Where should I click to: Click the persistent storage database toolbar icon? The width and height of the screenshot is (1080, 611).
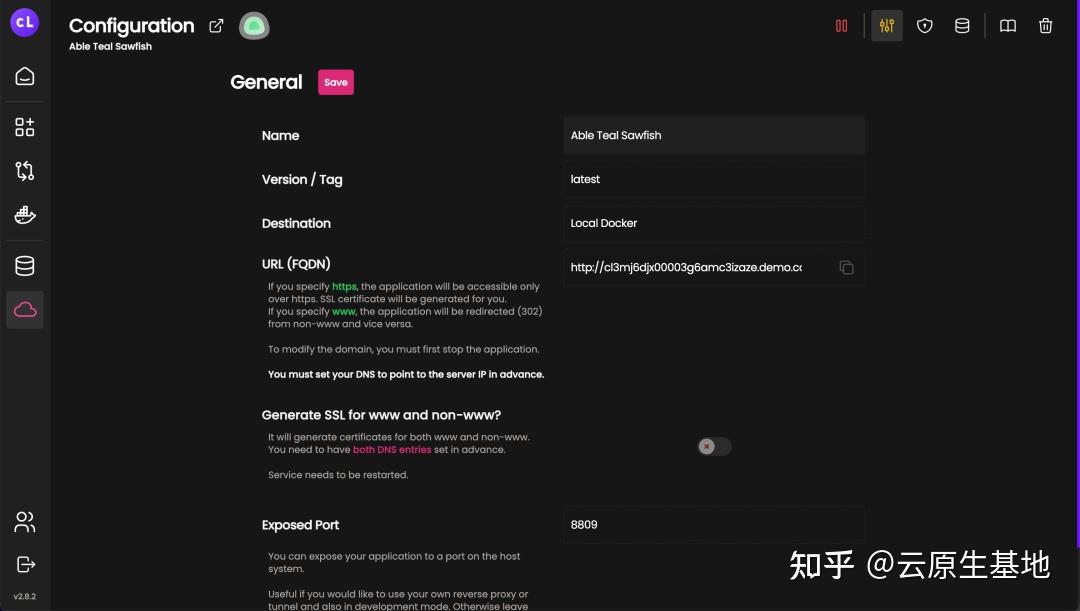point(962,25)
